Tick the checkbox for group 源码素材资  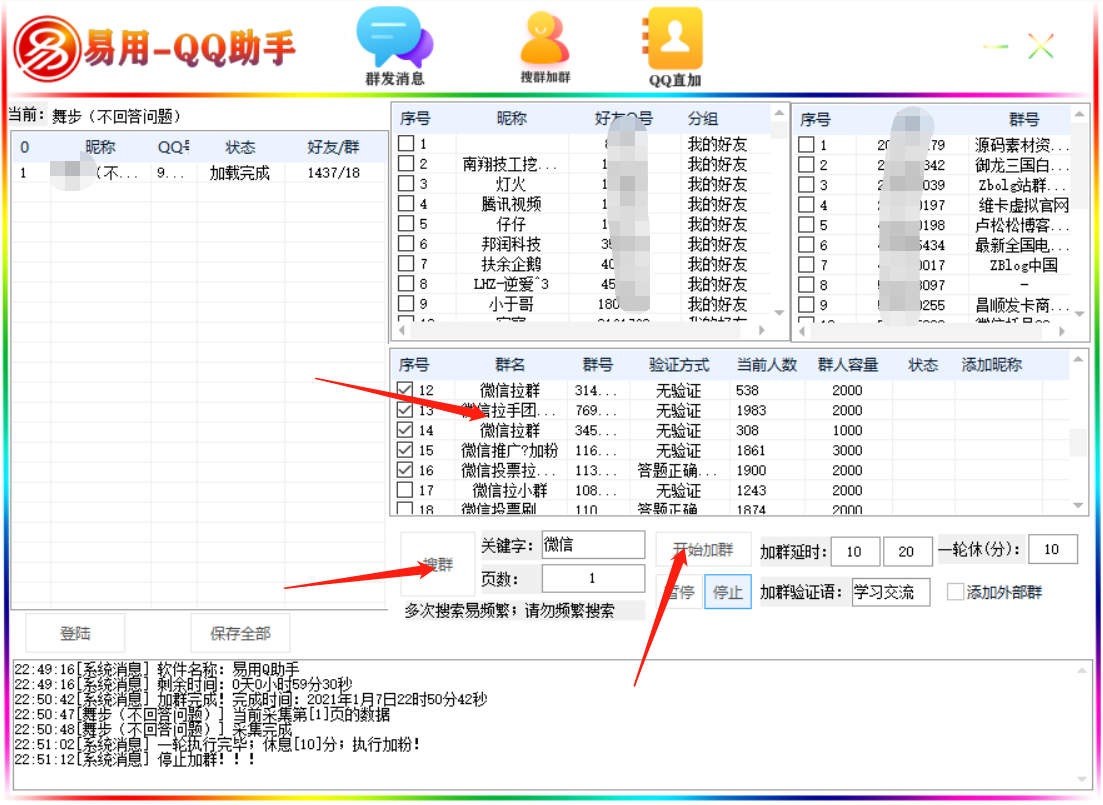click(x=806, y=144)
